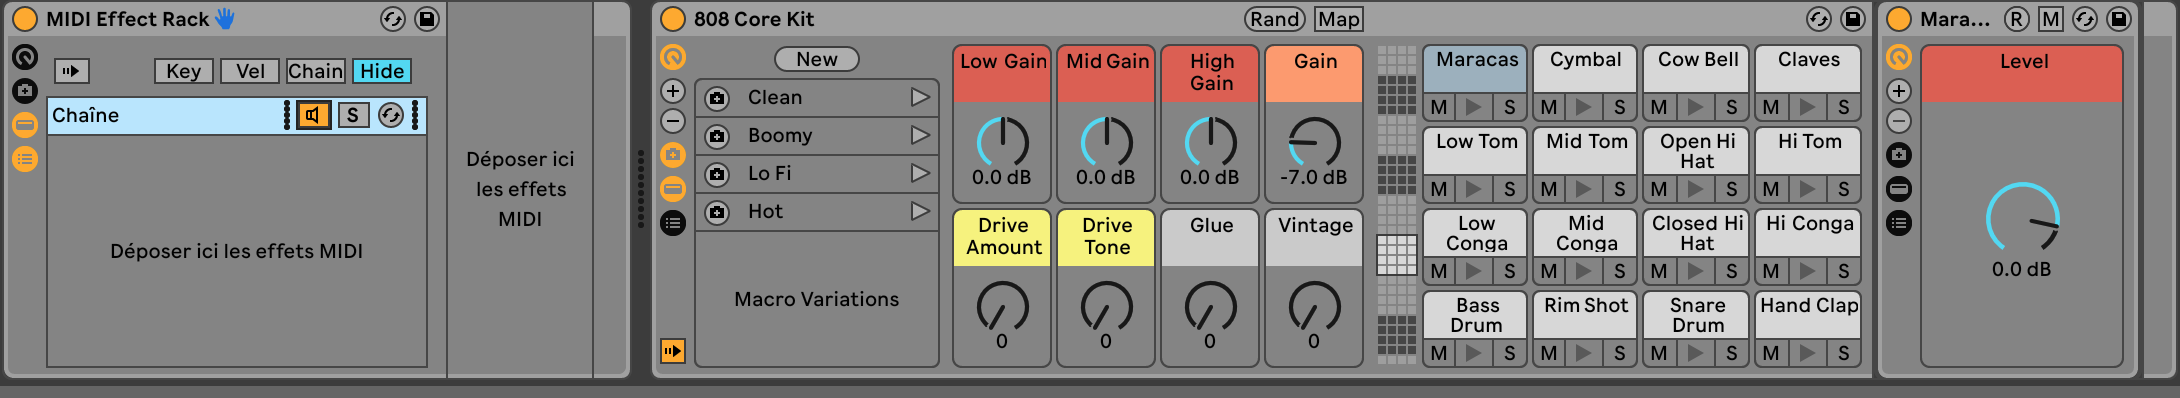Image resolution: width=2180 pixels, height=398 pixels.
Task: Mute the Cow Bell pad
Action: pyautogui.click(x=1659, y=107)
